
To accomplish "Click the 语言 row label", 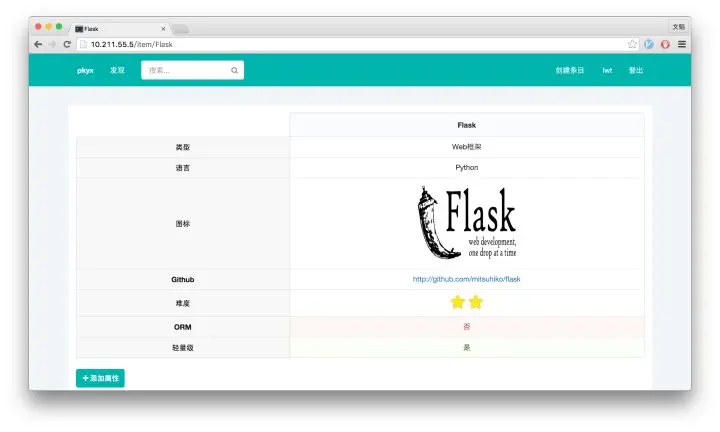I will coord(183,168).
